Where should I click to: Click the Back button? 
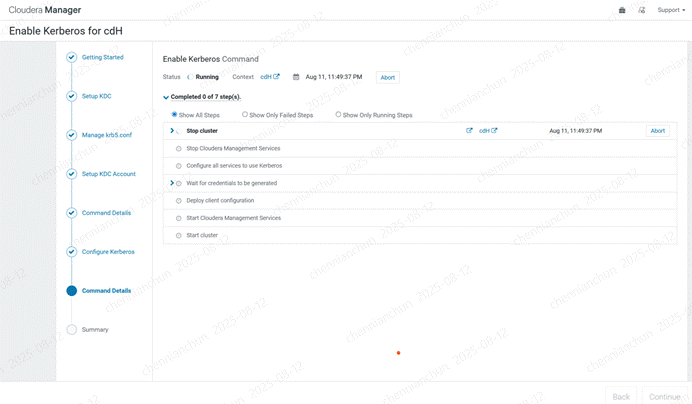[621, 396]
